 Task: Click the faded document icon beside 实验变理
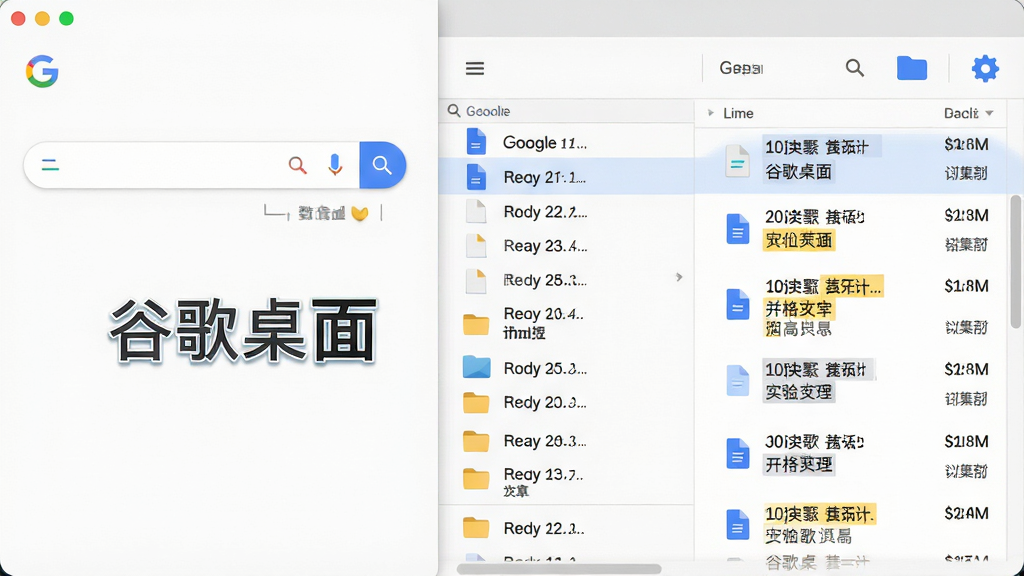[x=738, y=381]
